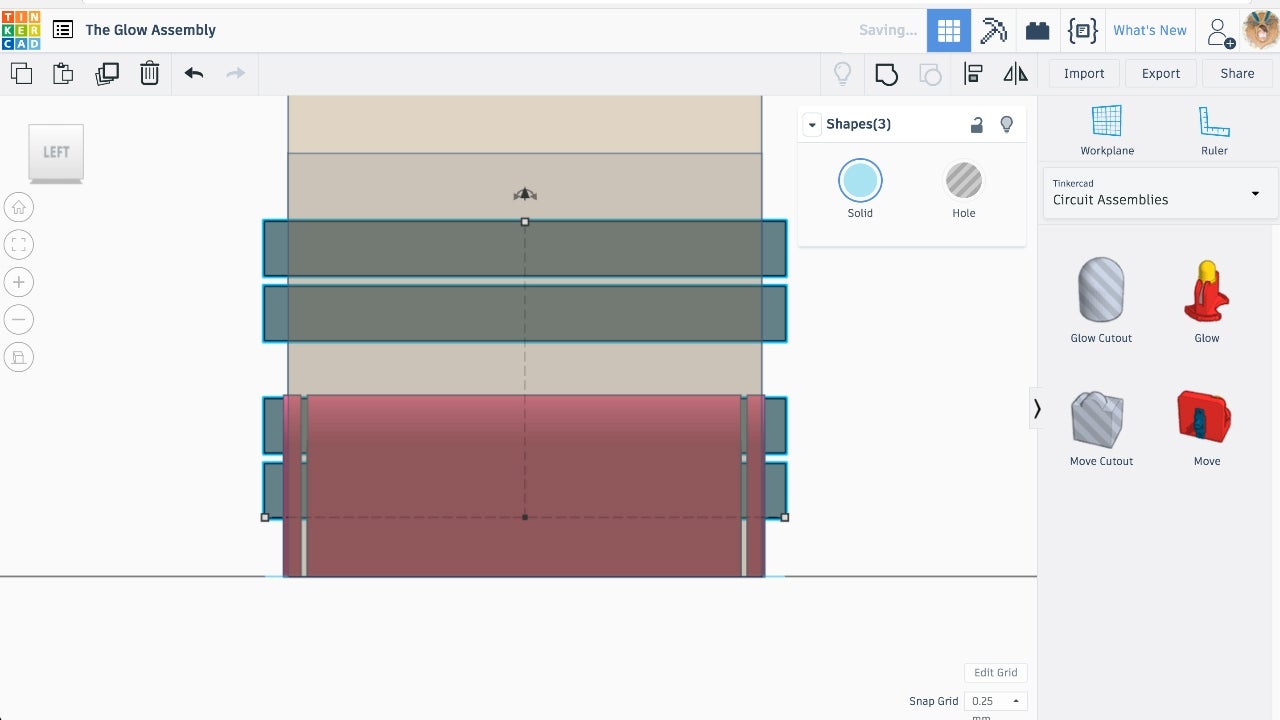Open the Align tool

973,73
